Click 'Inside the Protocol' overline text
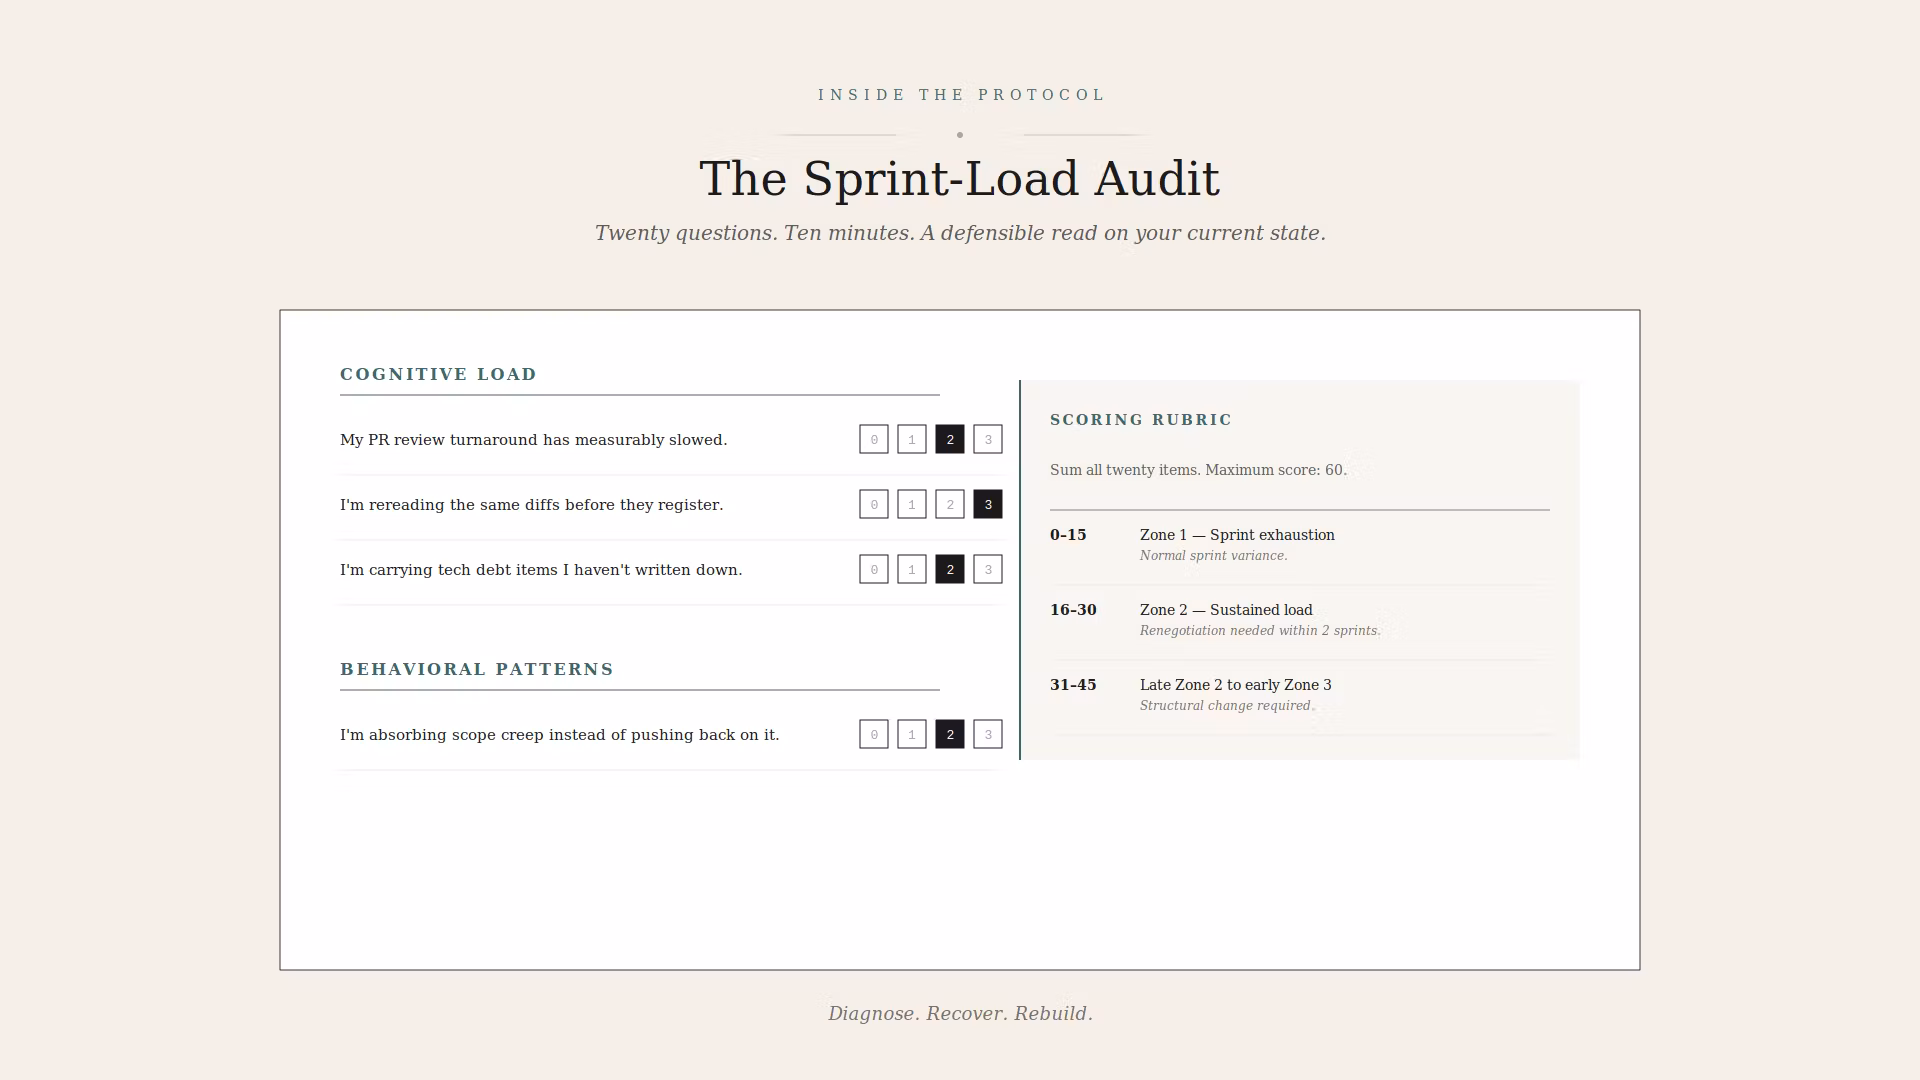Screen dimensions: 1920x1080 pyautogui.click(x=961, y=95)
